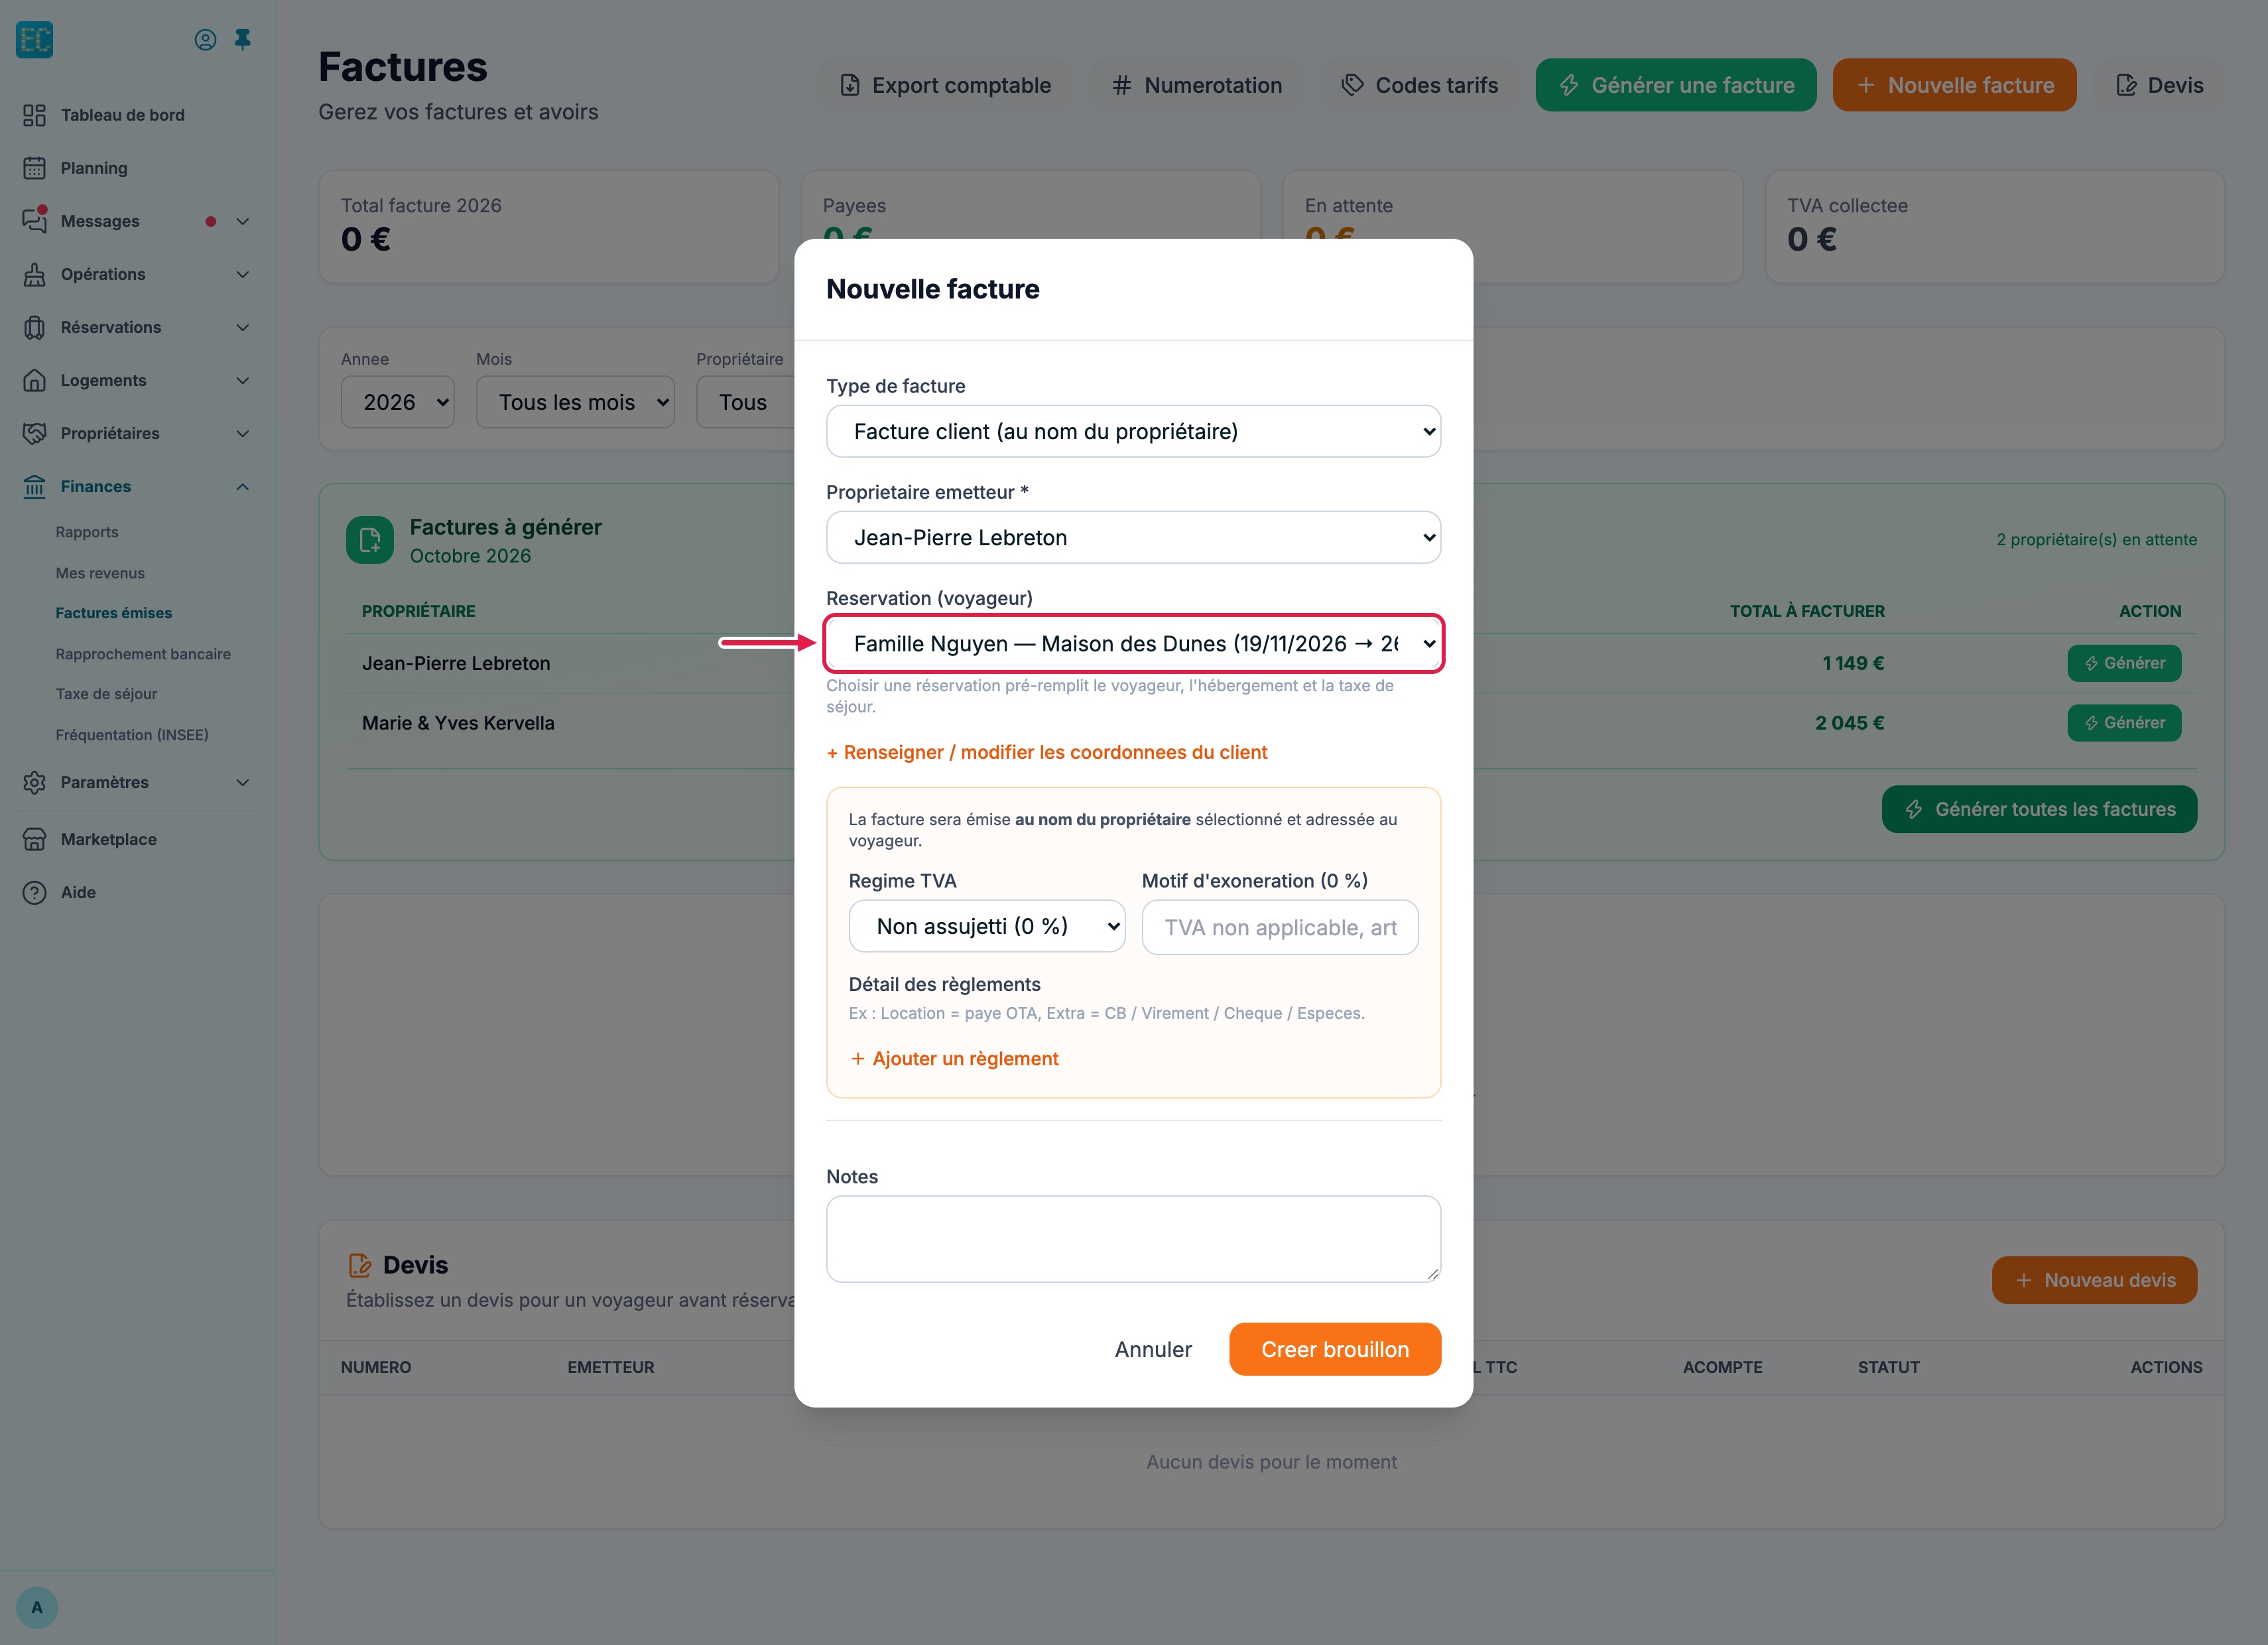2268x1645 pixels.
Task: Click the user avatar labeled A
Action: [37, 1607]
